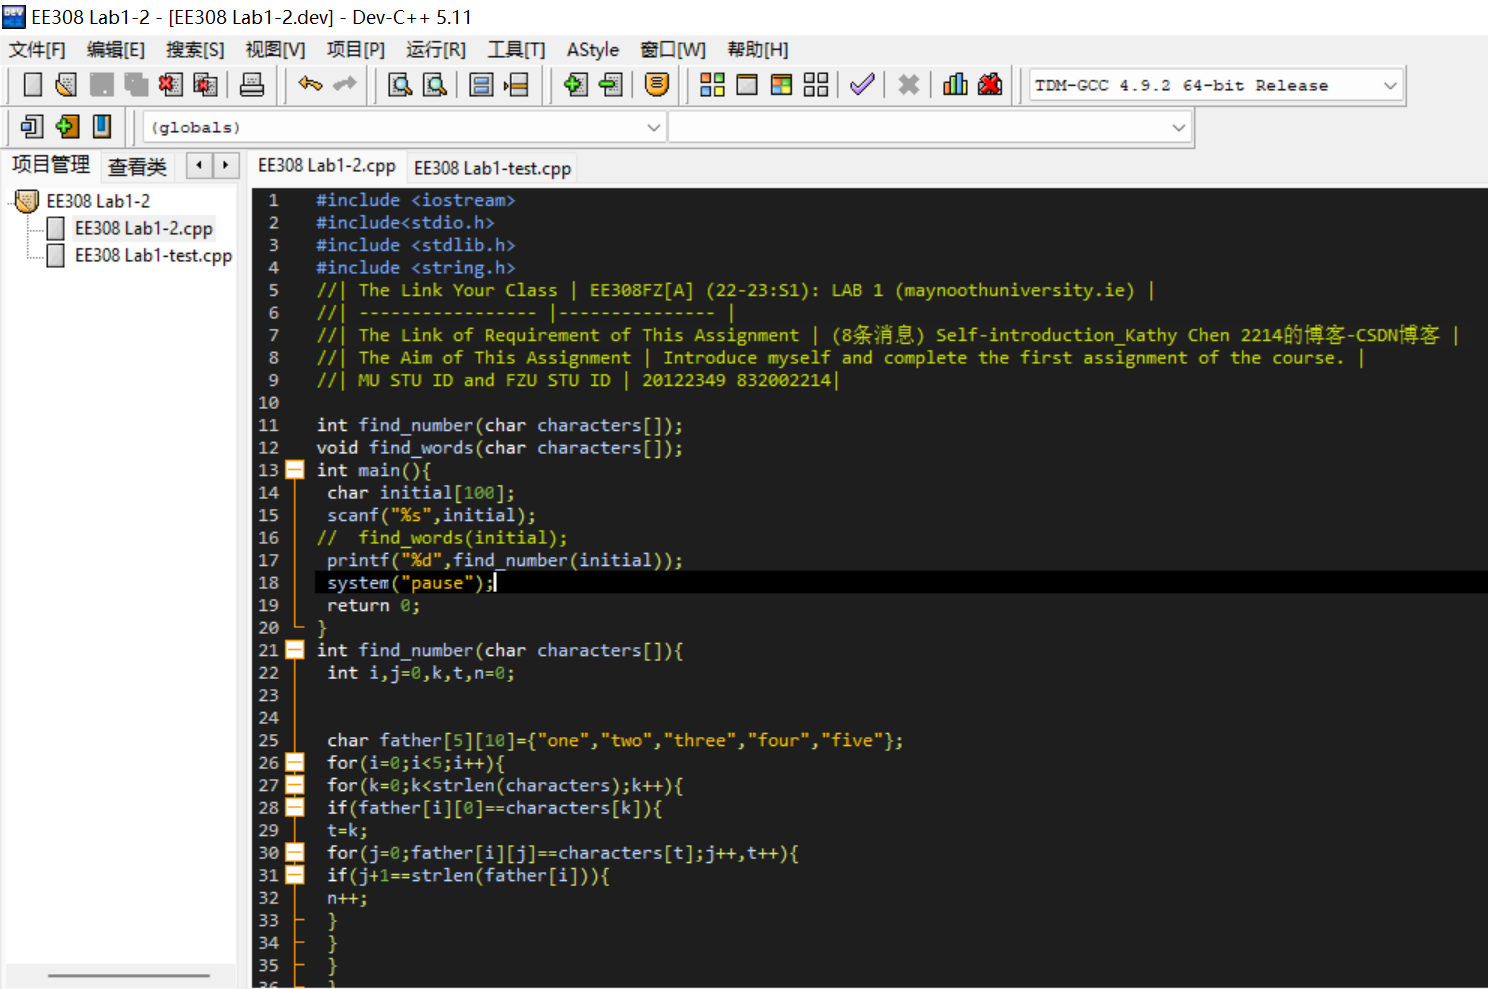Open the Find magnifier tool

pos(400,85)
